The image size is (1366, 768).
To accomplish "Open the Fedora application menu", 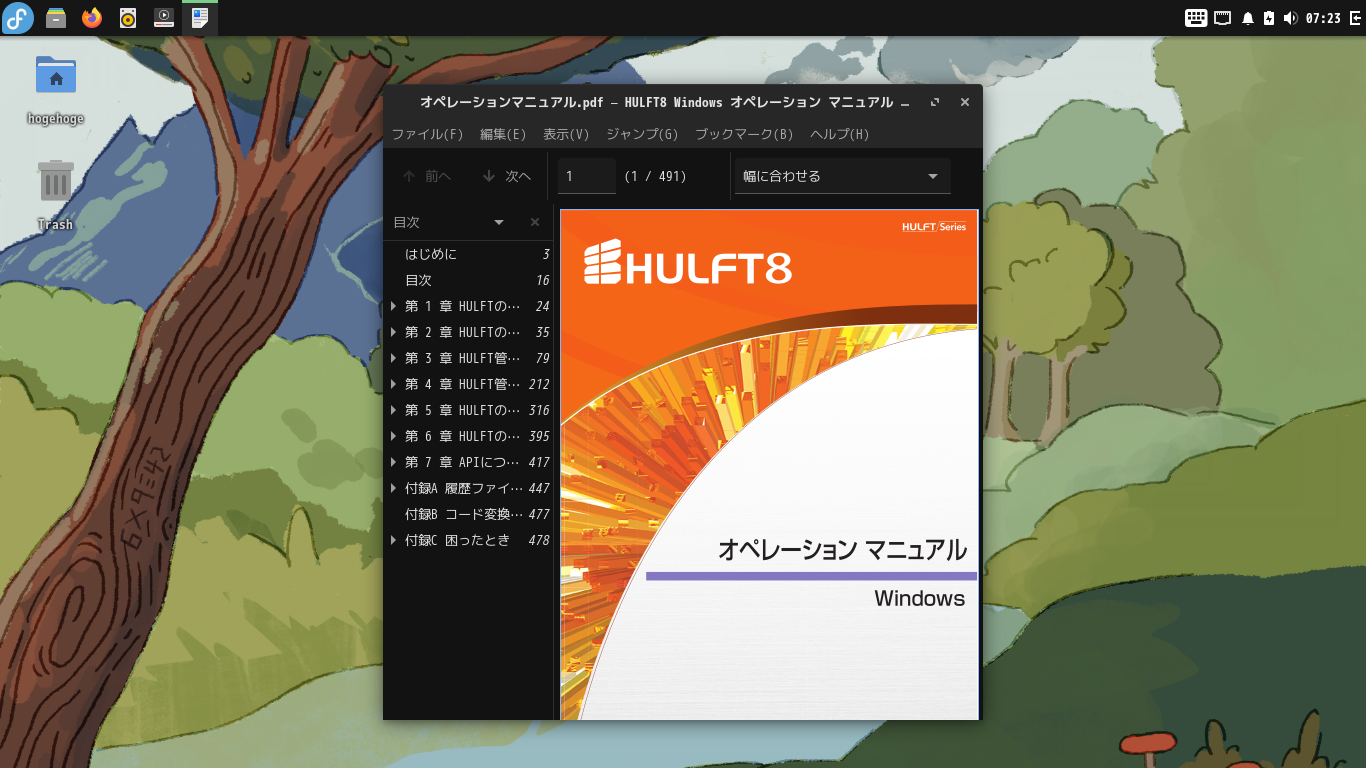I will 18,18.
